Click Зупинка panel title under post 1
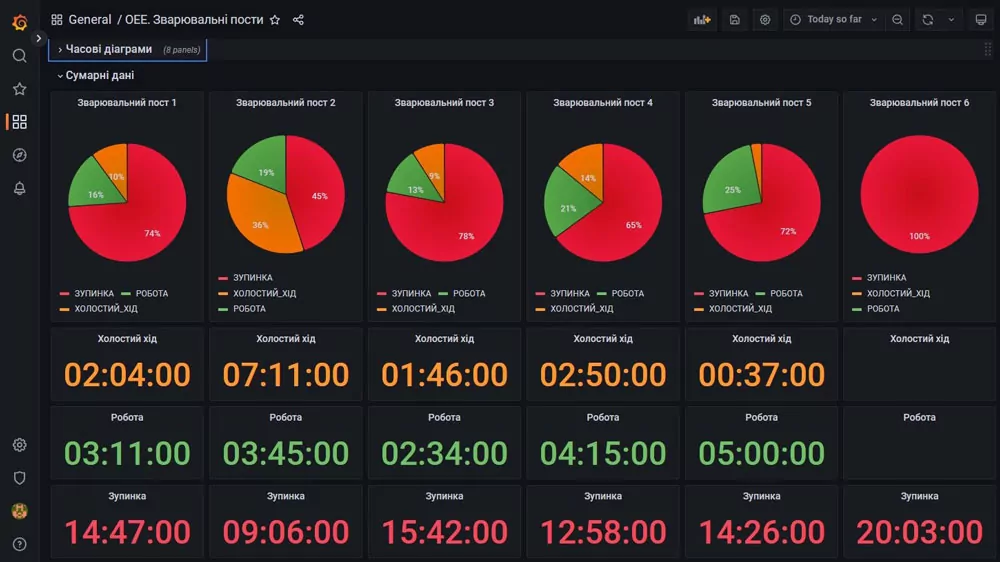This screenshot has width=1000, height=562. tap(127, 496)
